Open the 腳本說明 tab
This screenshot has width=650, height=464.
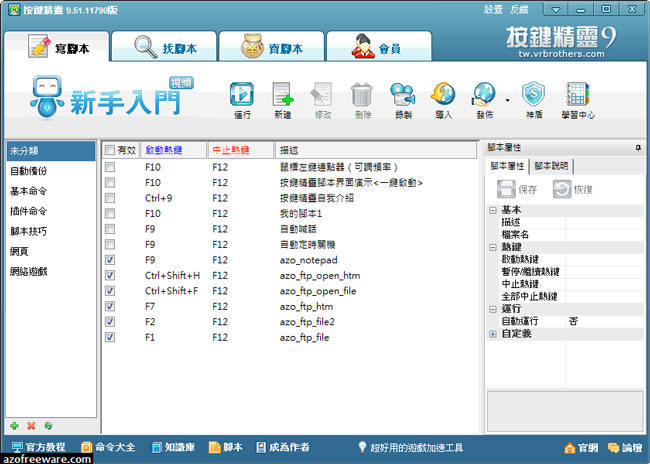tap(550, 166)
